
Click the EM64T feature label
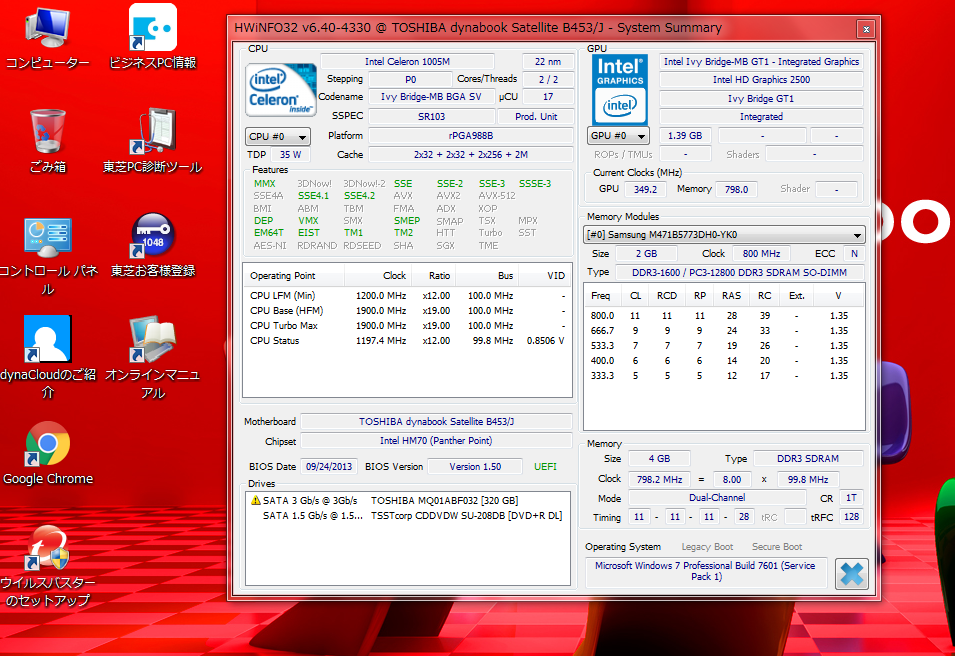coord(269,233)
